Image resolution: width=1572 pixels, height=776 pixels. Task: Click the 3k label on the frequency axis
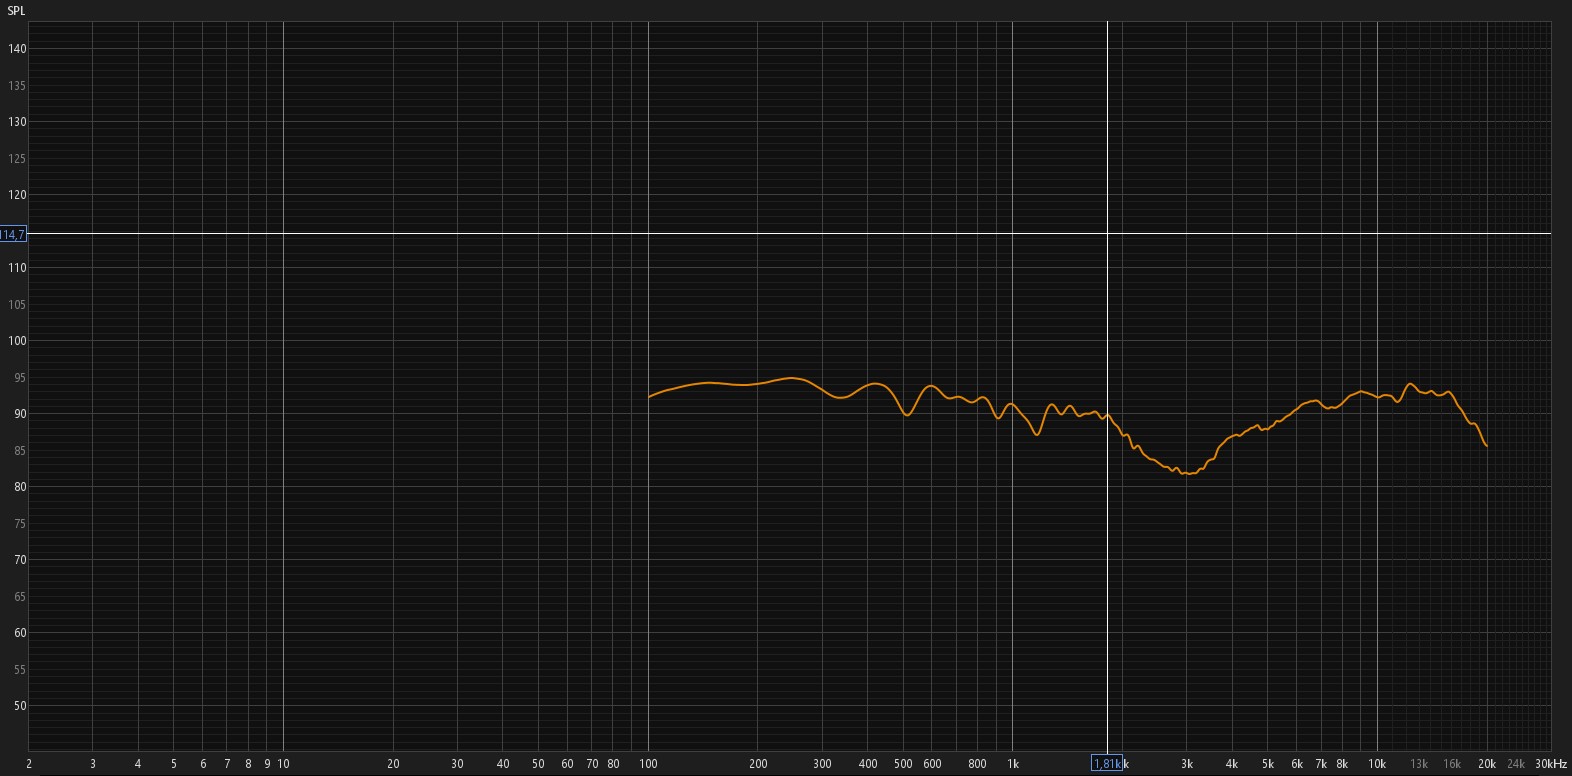pos(1187,764)
